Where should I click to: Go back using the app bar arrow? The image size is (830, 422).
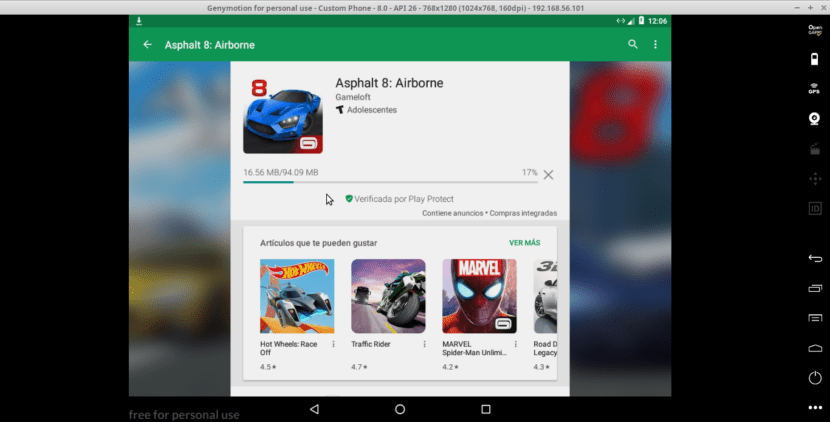(x=148, y=45)
